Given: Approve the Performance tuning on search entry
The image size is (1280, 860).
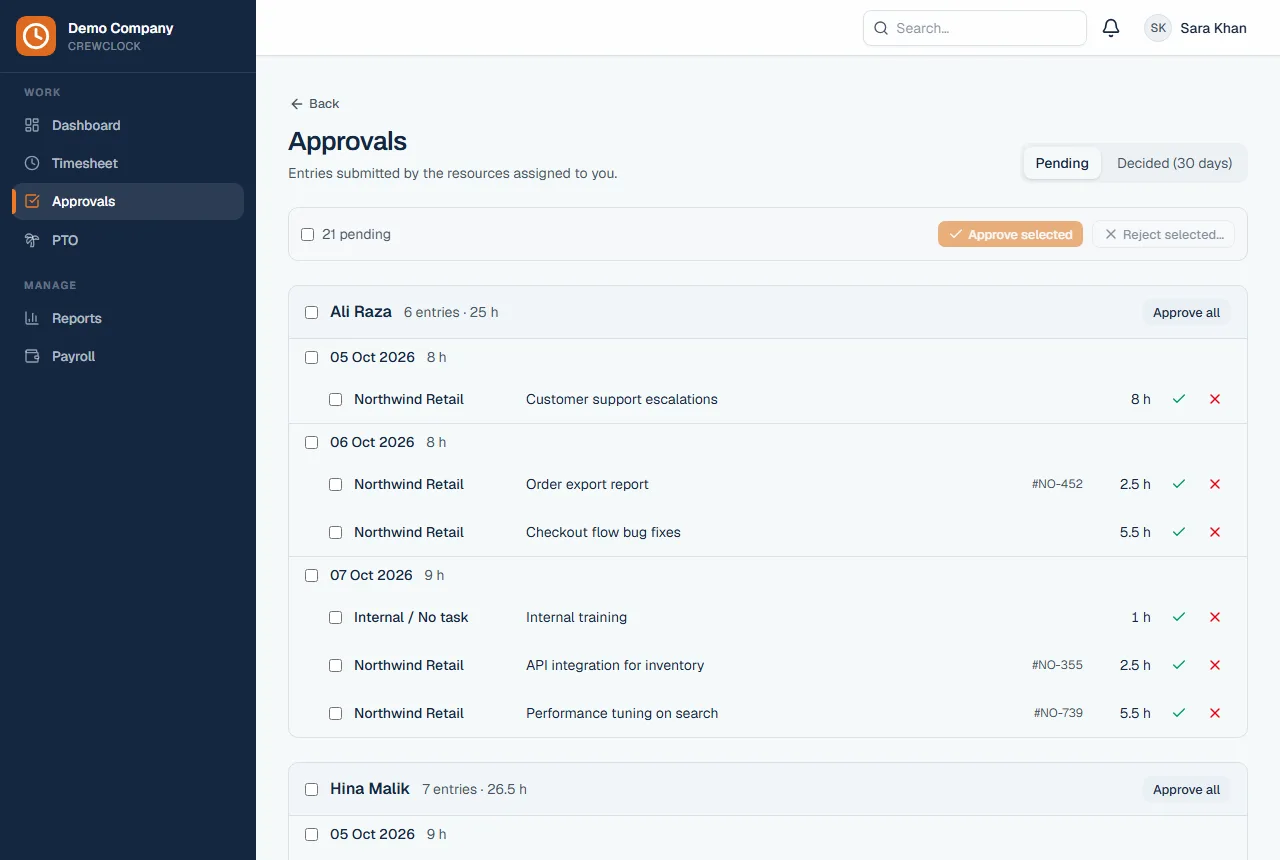Looking at the screenshot, I should pos(1179,713).
